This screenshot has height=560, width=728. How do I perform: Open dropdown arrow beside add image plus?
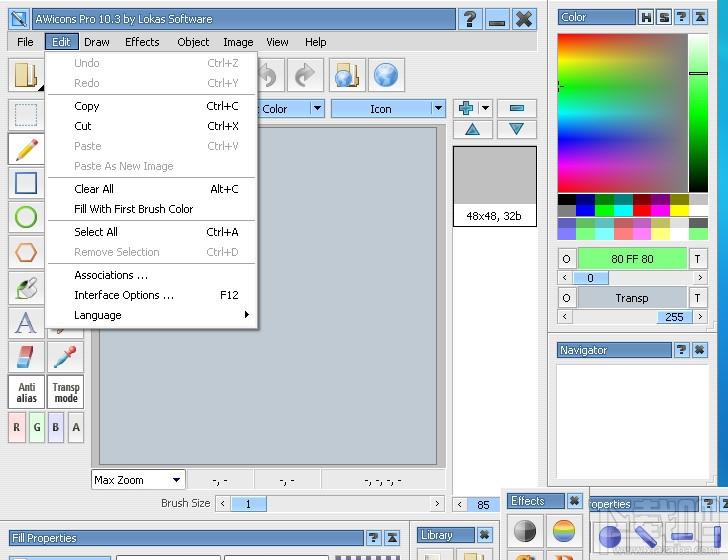[486, 108]
